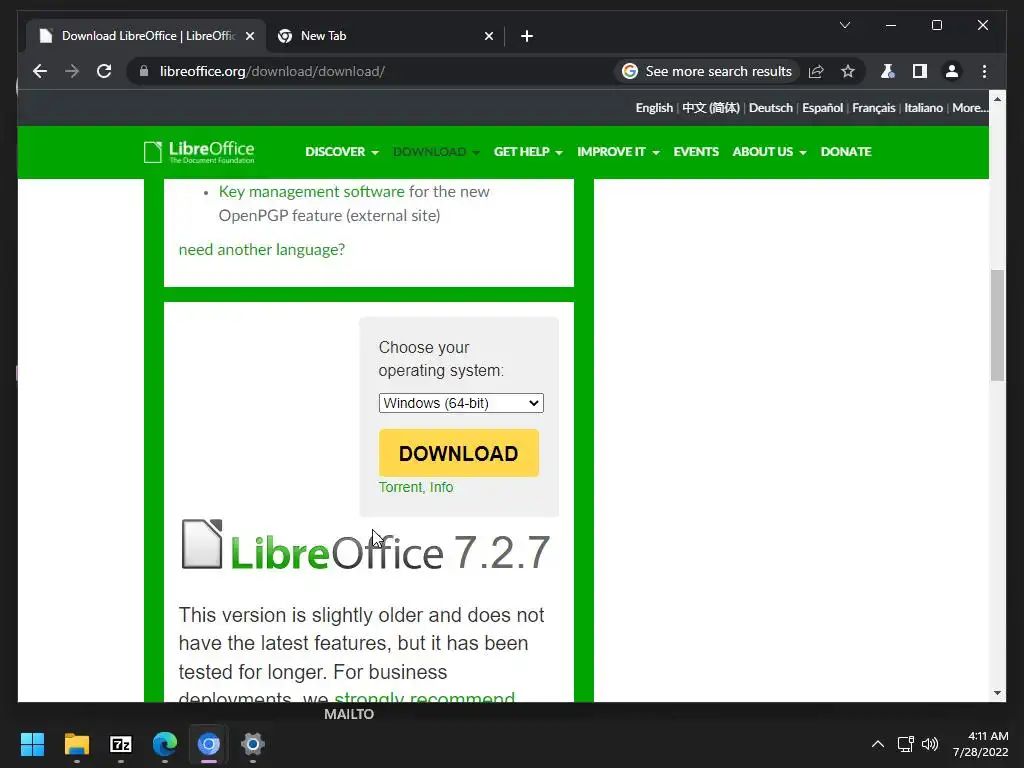Switch site language to Español
1024x768 pixels.
(822, 108)
